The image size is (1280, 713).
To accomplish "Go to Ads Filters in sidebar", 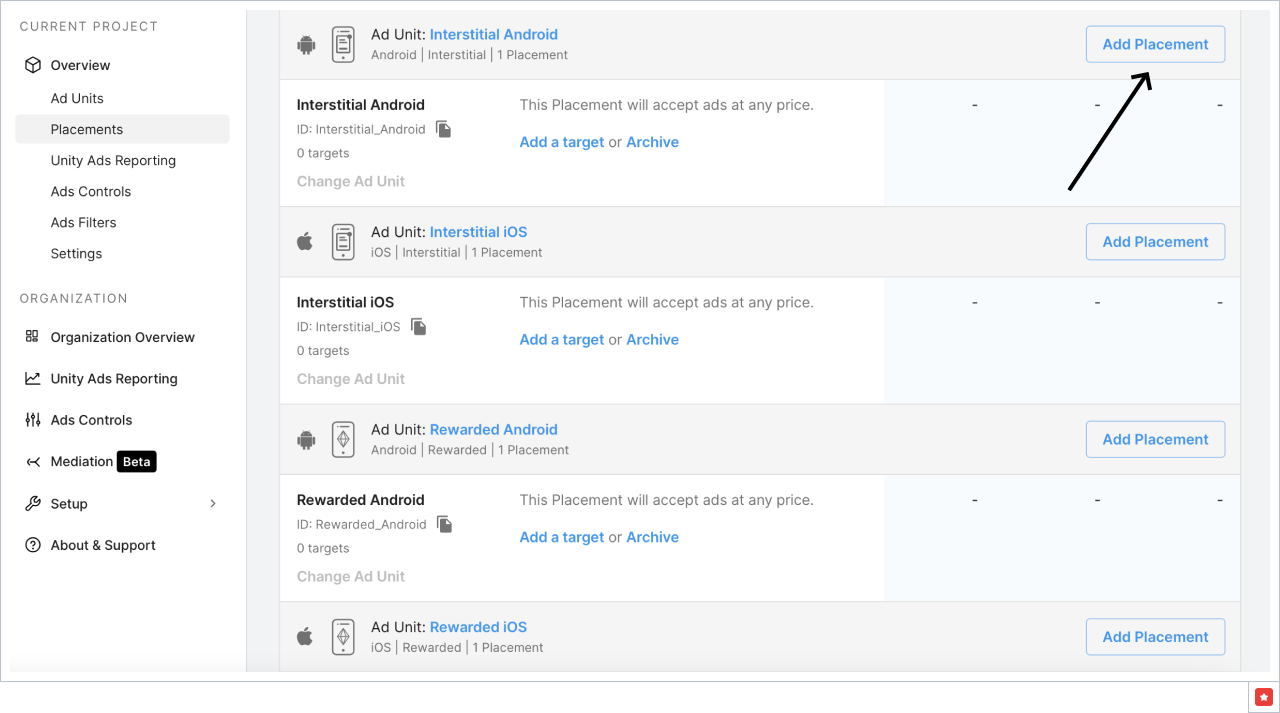I will (83, 222).
